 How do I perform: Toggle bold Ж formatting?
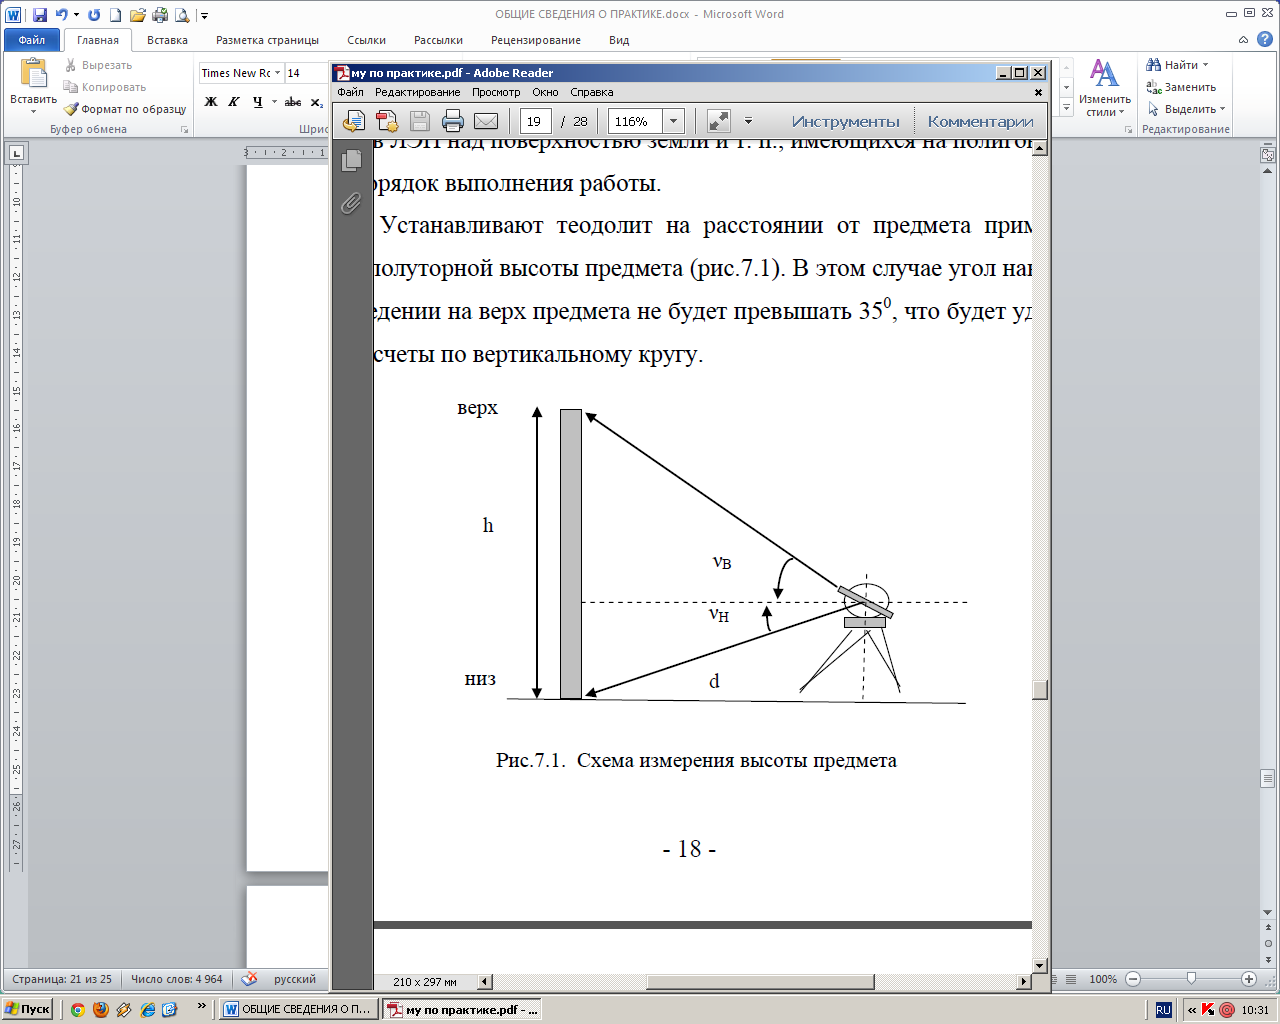pos(211,102)
